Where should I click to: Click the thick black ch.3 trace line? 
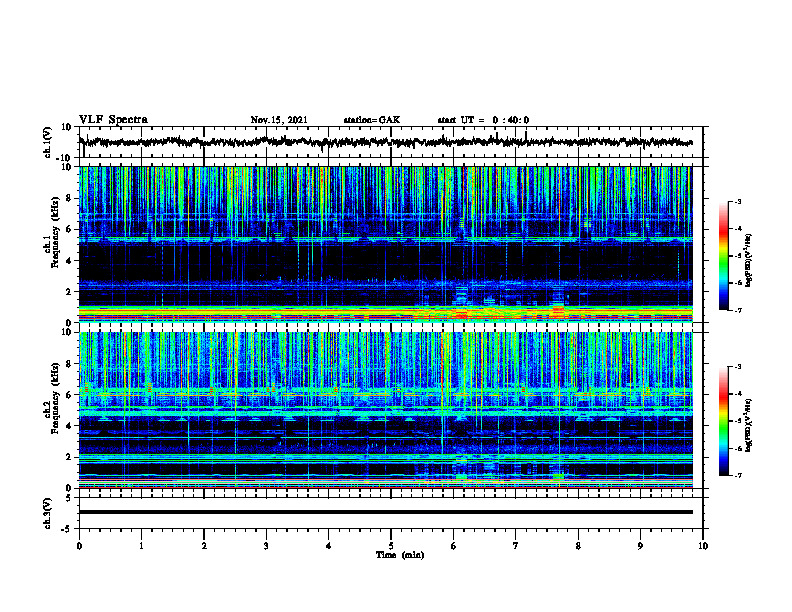pyautogui.click(x=385, y=512)
